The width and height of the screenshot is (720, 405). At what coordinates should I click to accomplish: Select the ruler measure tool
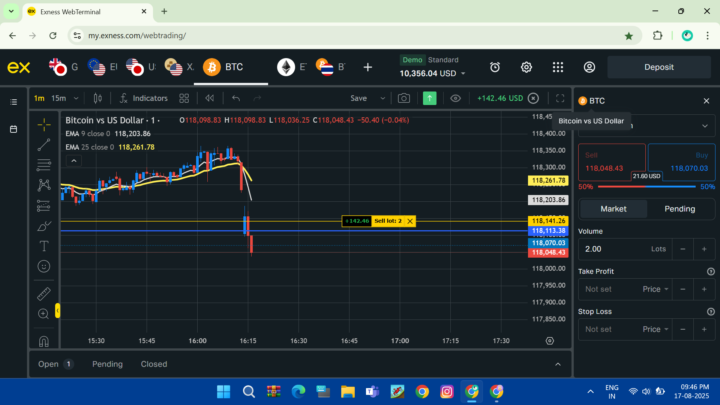pos(44,293)
